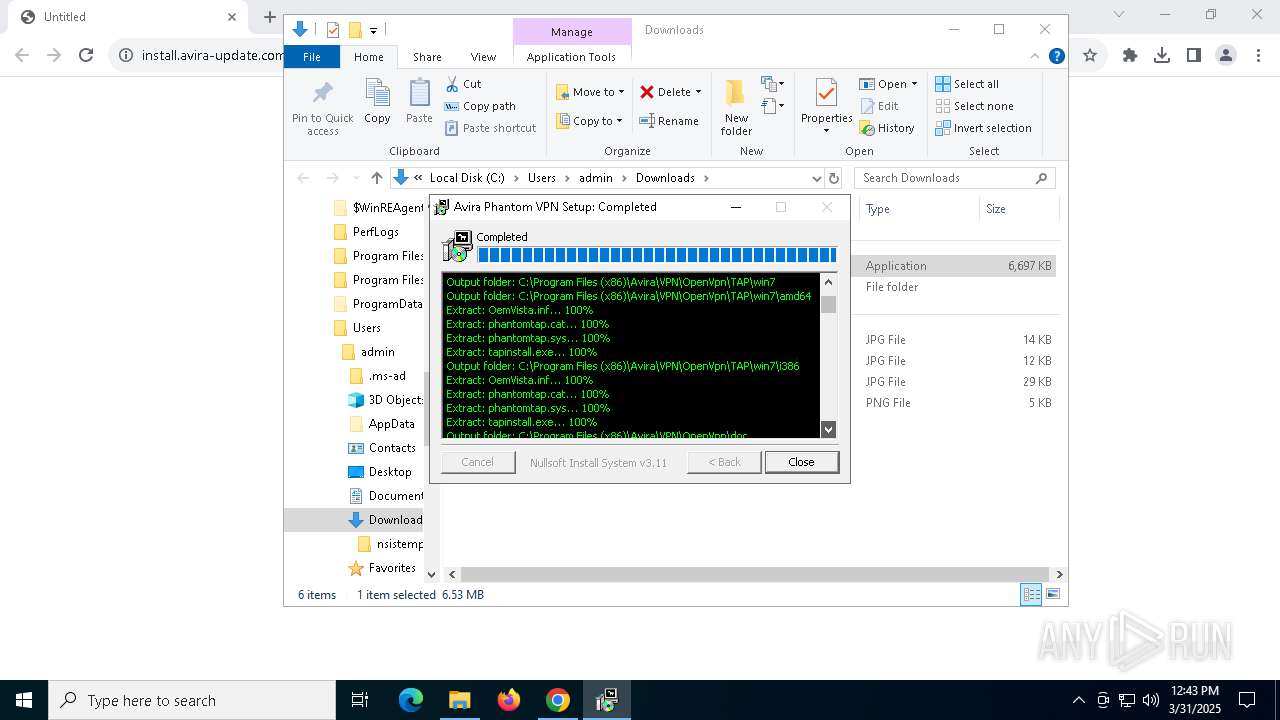Viewport: 1280px width, 720px height.
Task: Click Users in the address breadcrumb
Action: point(542,178)
